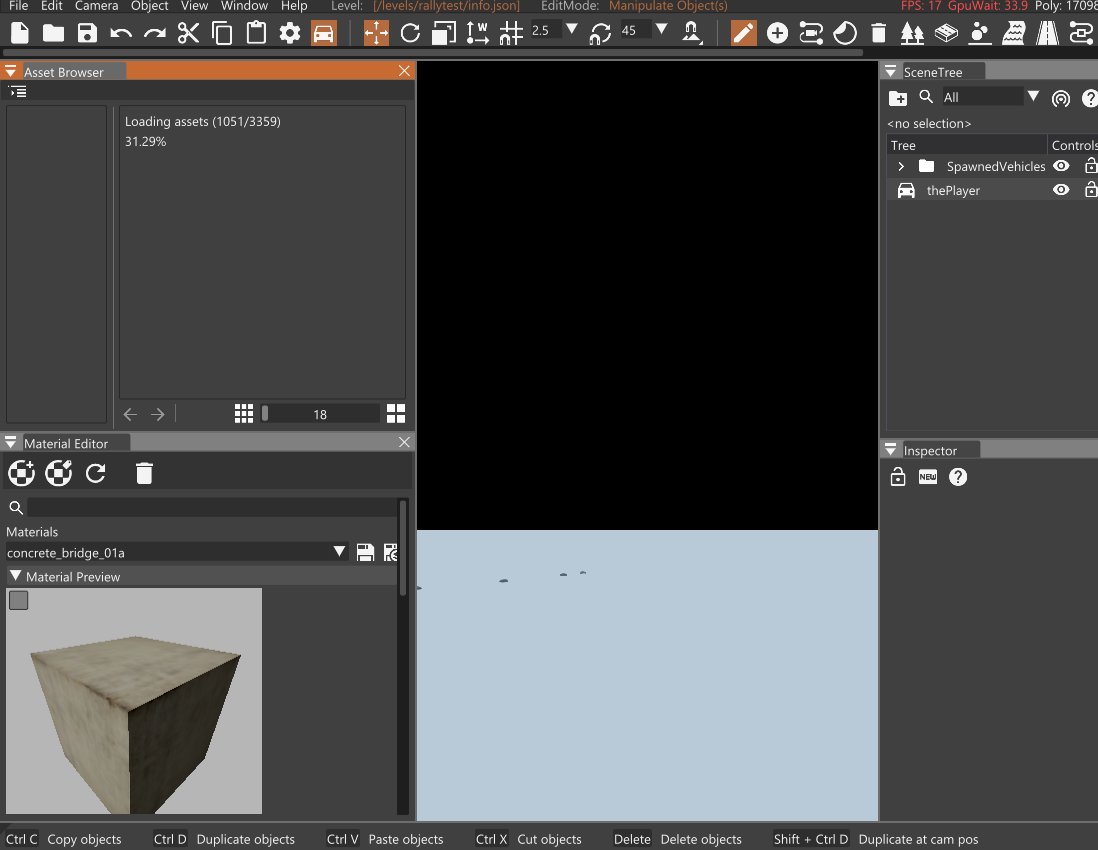1098x850 pixels.
Task: Adjust the thumbnail size slider showing 18
Action: pos(320,414)
